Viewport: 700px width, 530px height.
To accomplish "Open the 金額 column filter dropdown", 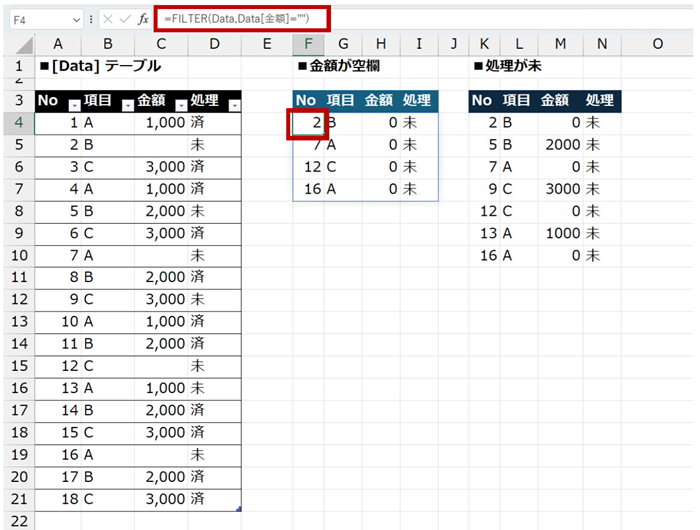I will pyautogui.click(x=181, y=105).
